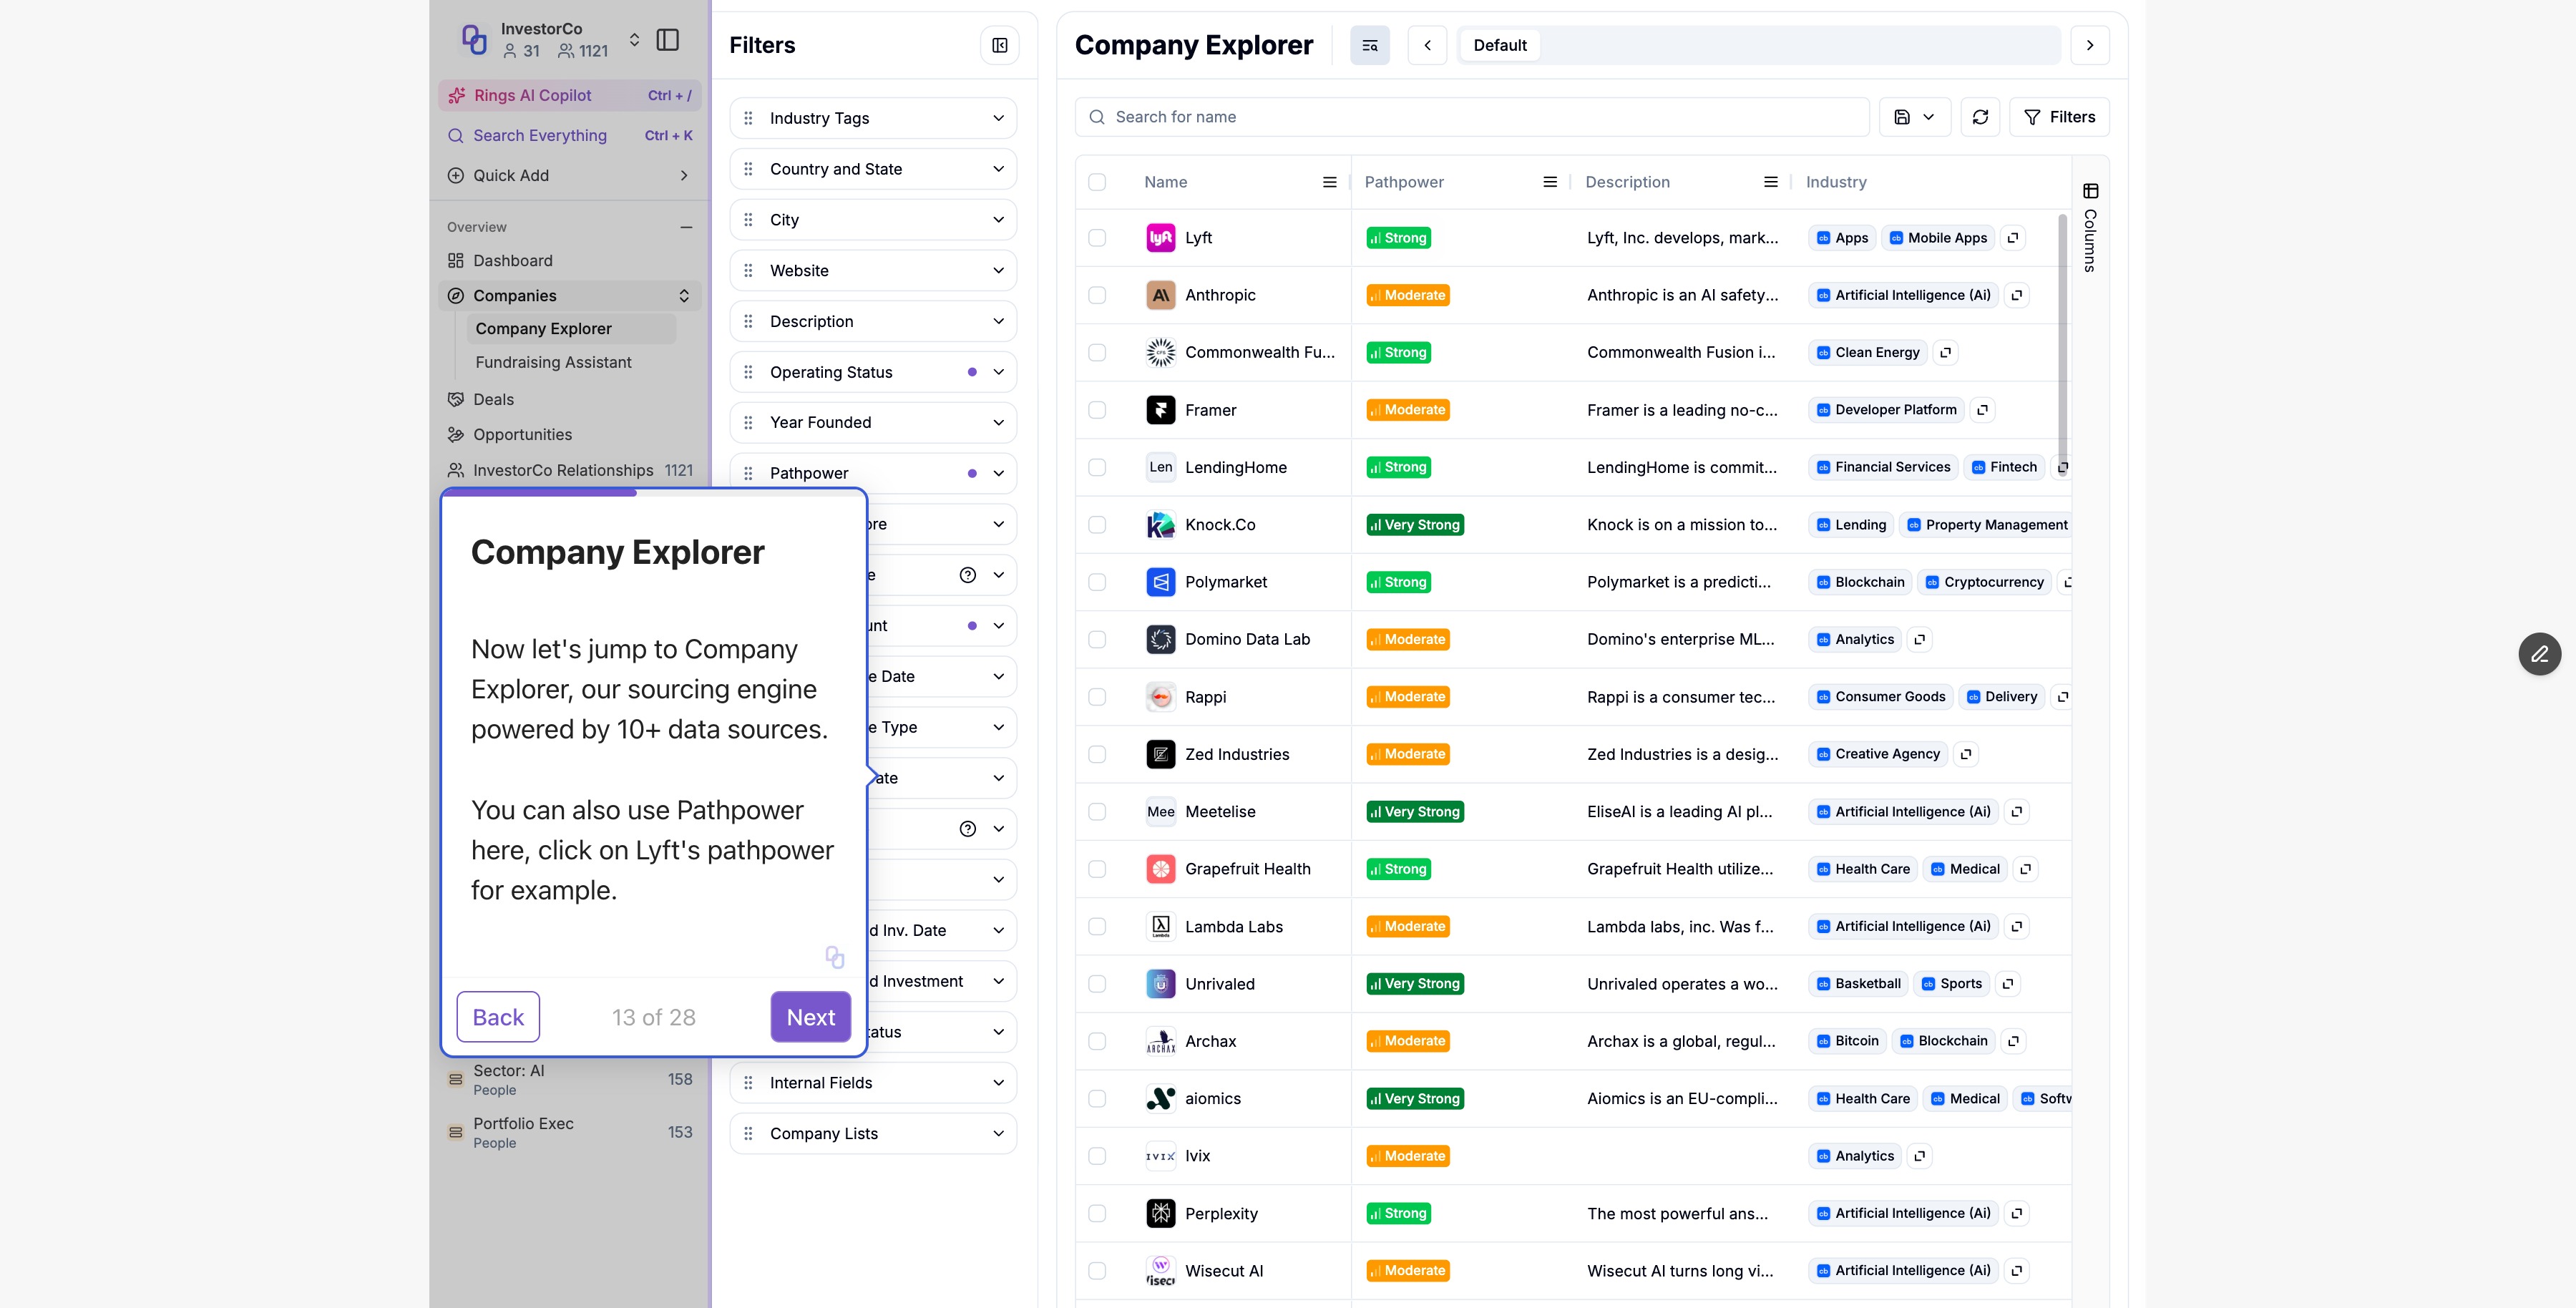Select the Lyft row checkbox

[x=1097, y=238]
